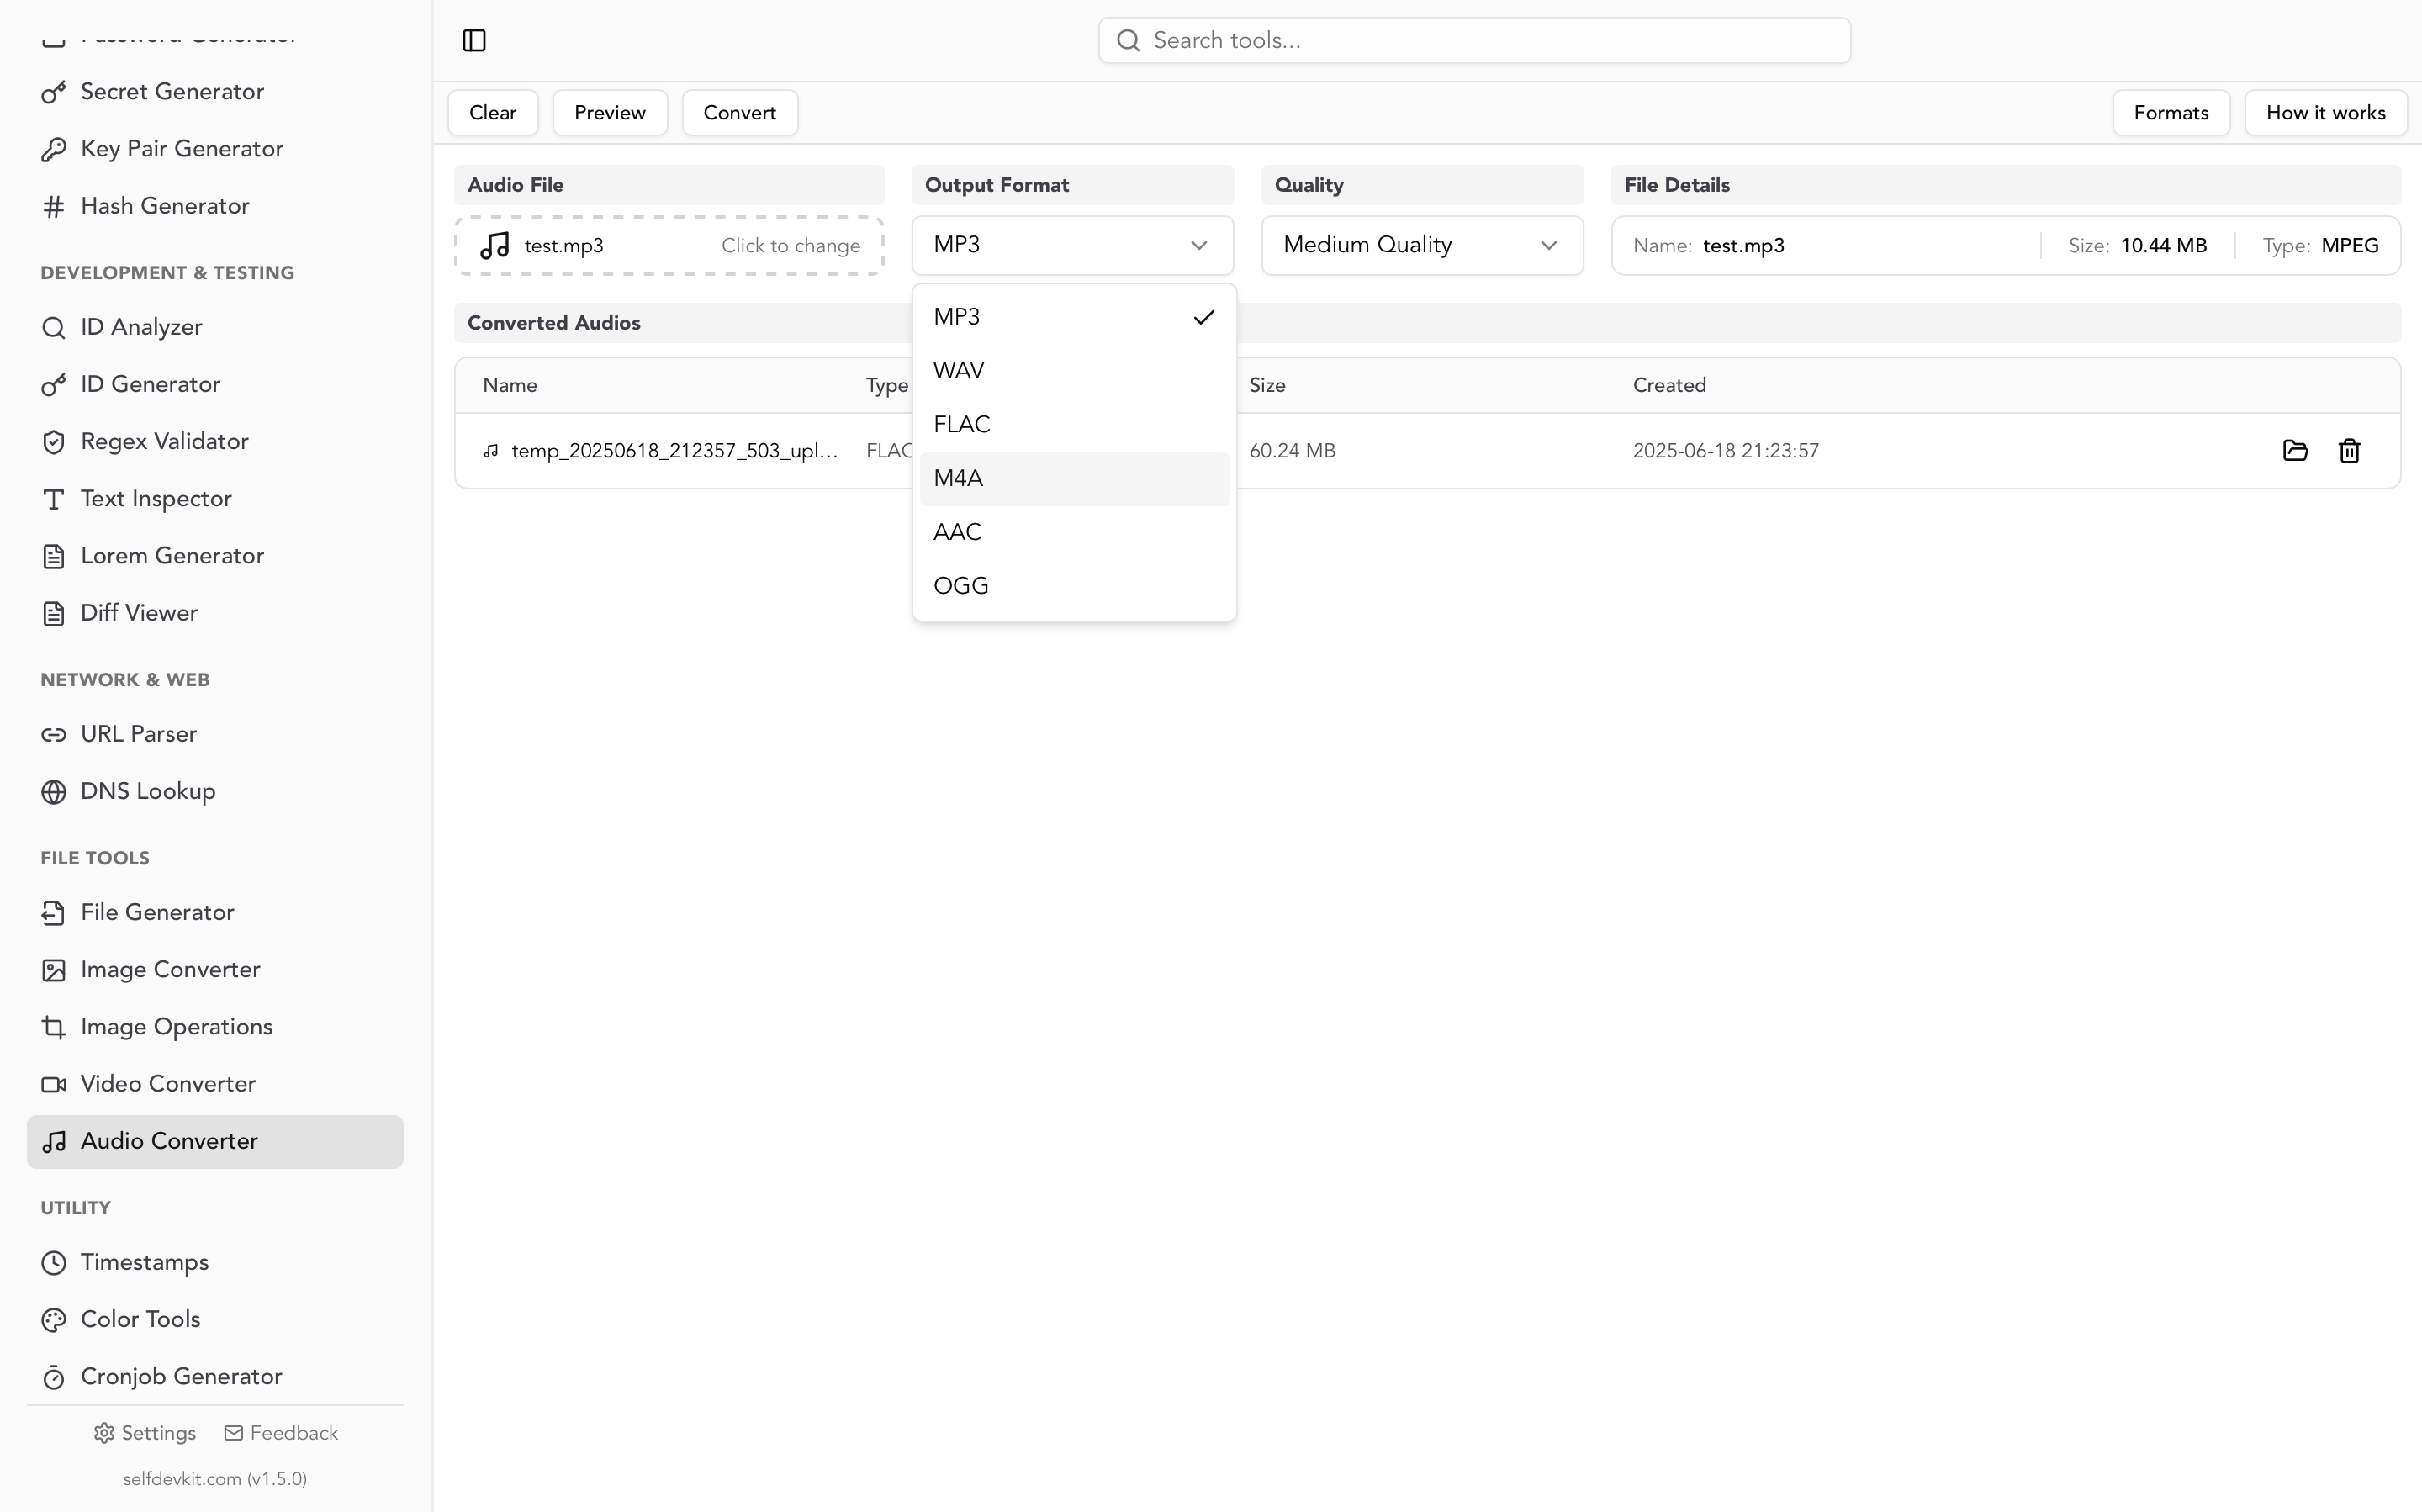
Task: Open the Formats info button
Action: click(x=2171, y=113)
